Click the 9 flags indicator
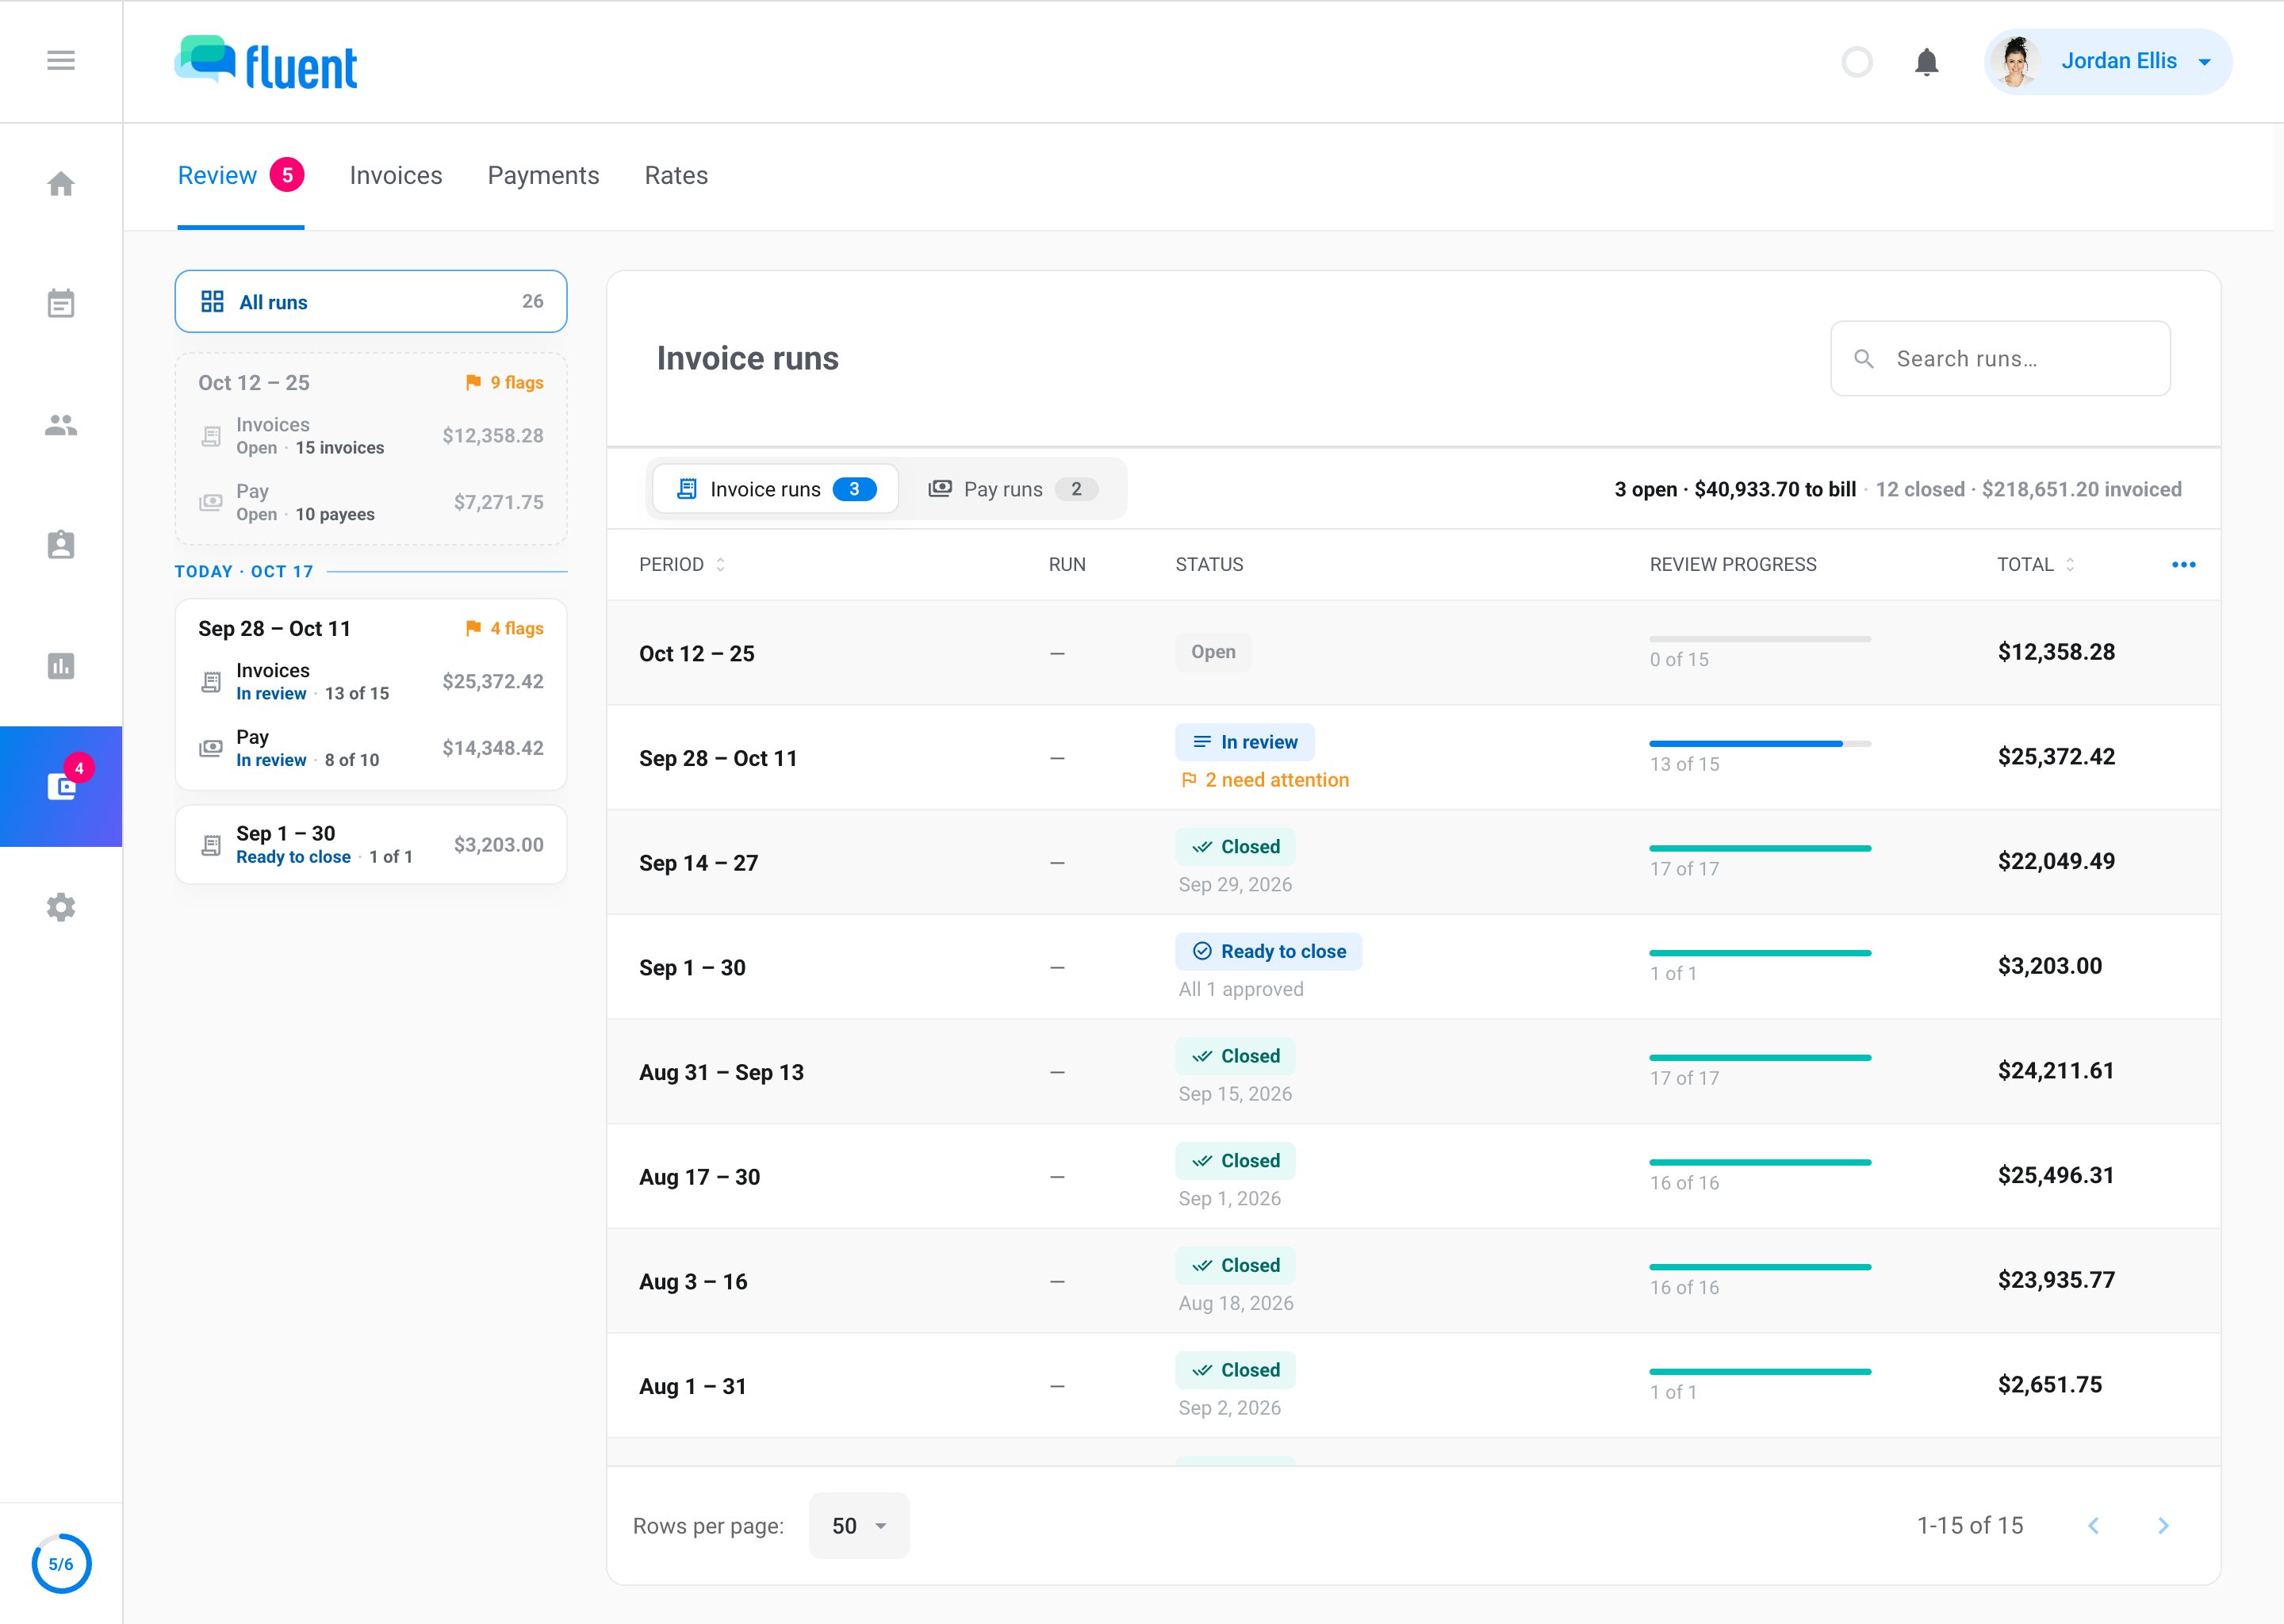The height and width of the screenshot is (1624, 2284). (505, 383)
